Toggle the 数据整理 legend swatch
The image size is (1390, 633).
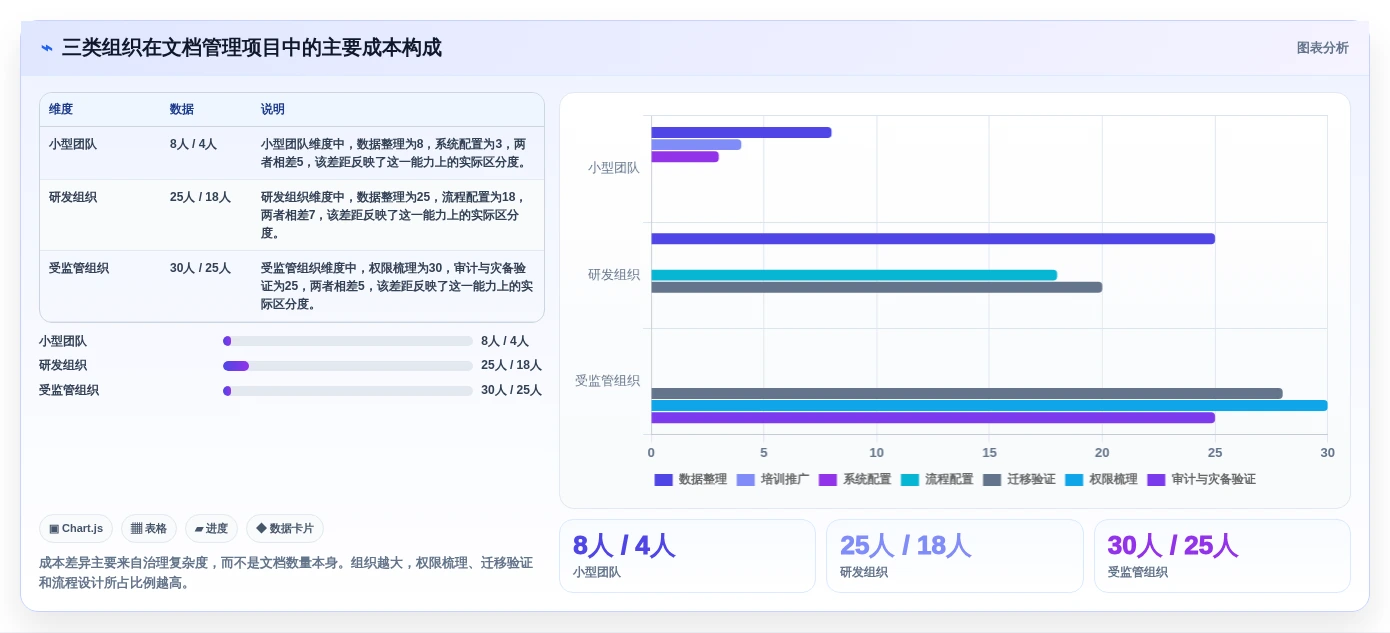[x=664, y=480]
